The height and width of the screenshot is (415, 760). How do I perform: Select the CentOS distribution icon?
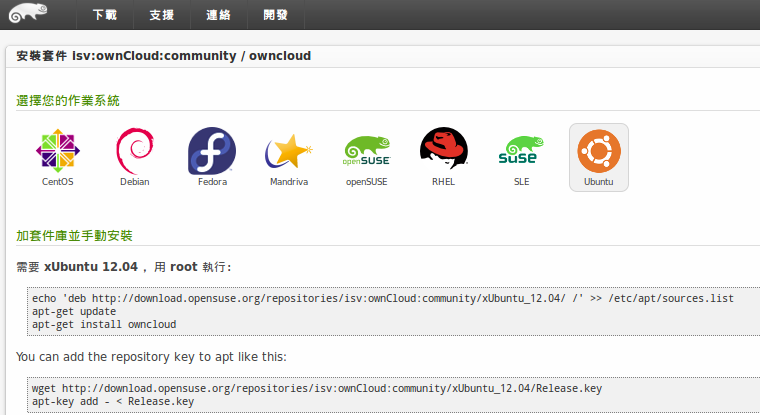pyautogui.click(x=58, y=151)
